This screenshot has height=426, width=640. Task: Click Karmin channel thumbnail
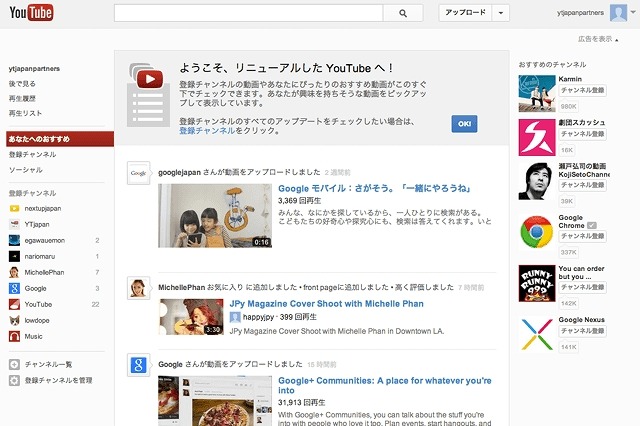[x=537, y=93]
